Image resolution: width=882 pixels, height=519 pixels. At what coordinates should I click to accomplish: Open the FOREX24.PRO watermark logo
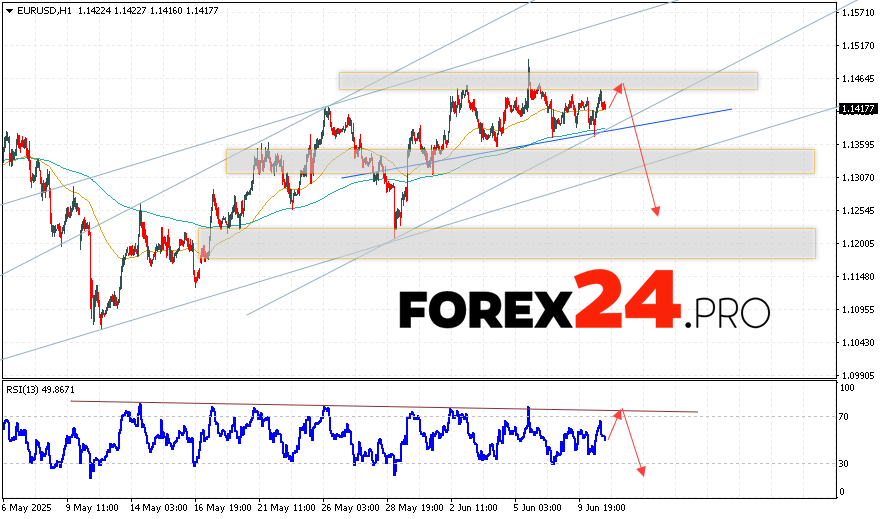(x=584, y=301)
